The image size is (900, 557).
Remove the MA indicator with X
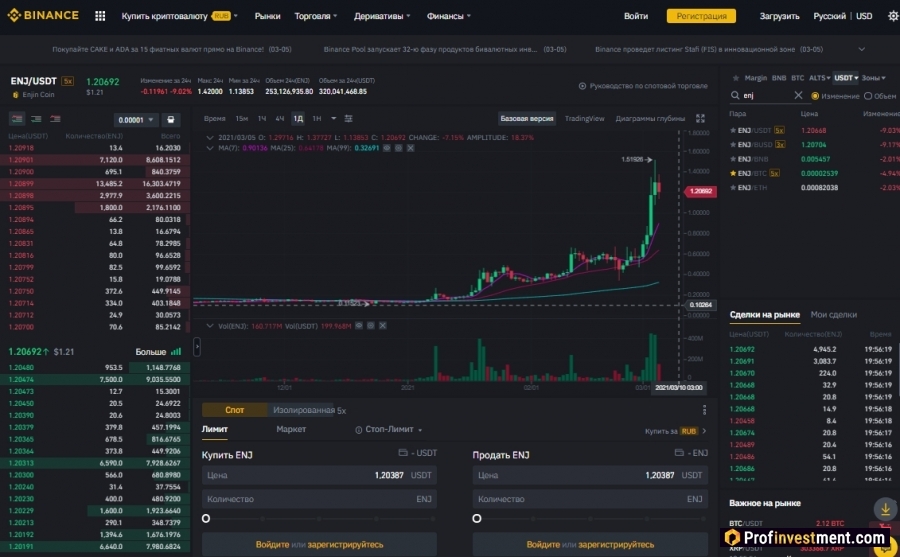pos(410,148)
